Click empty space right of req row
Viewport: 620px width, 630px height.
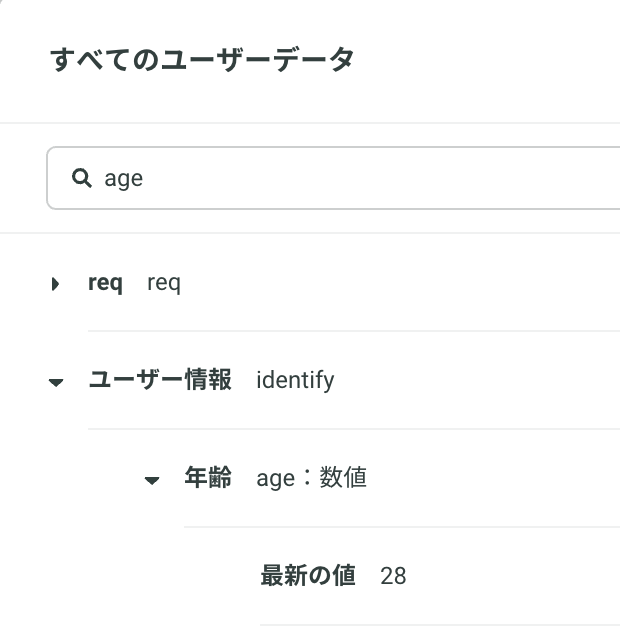(x=402, y=283)
